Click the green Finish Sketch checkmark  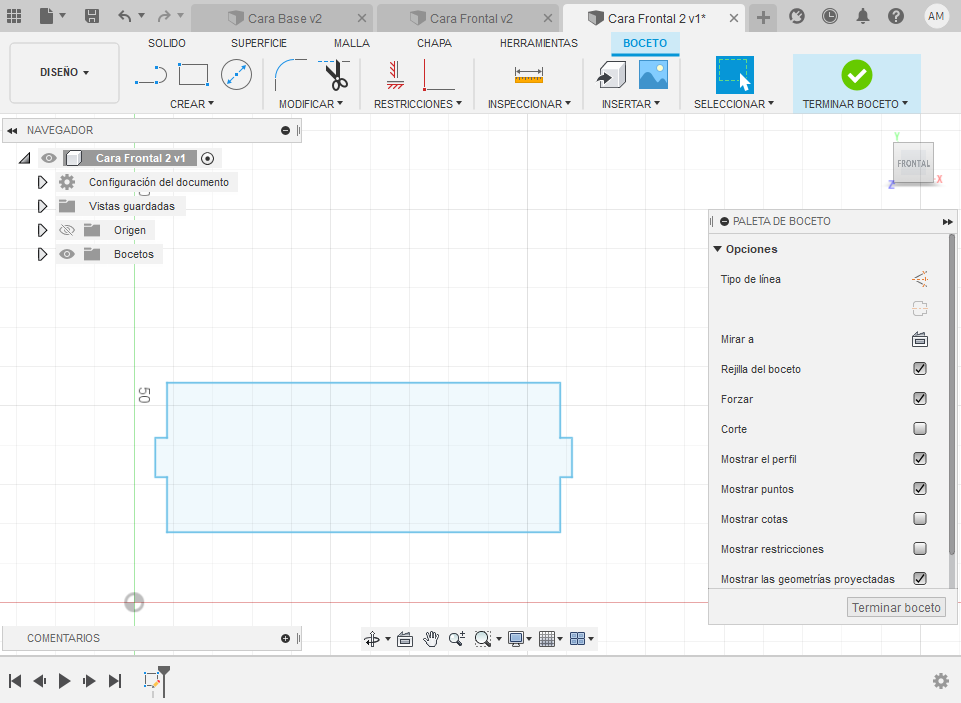coord(857,75)
